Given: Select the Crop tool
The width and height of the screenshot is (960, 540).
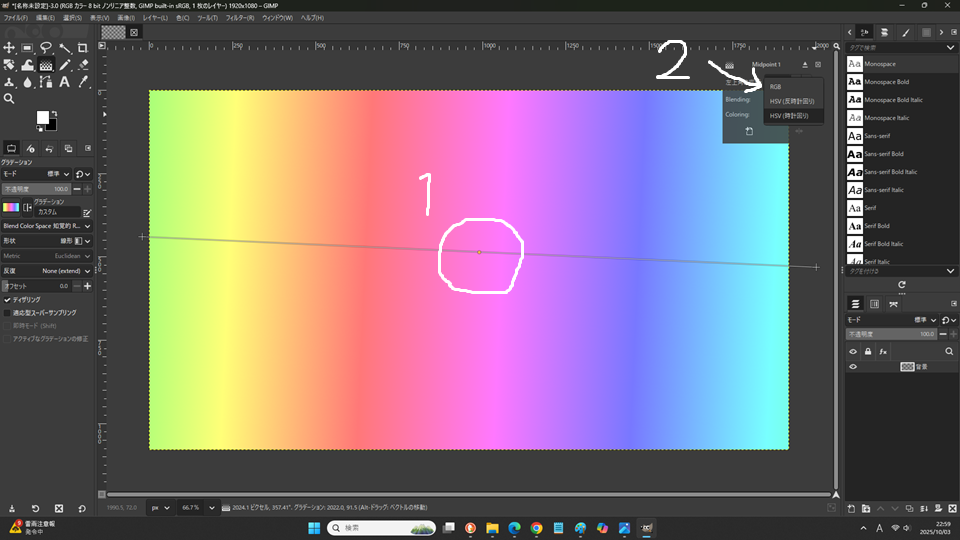Looking at the screenshot, I should coord(83,48).
